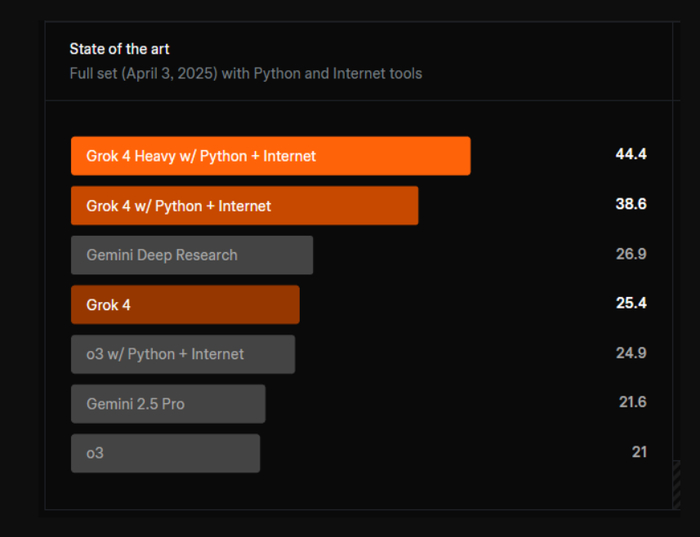
Task: Click the score value 21 for o3
Action: click(x=639, y=452)
